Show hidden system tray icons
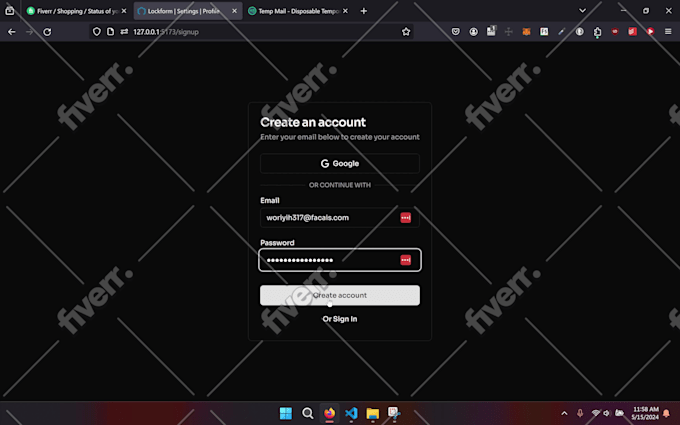This screenshot has height=425, width=680. click(x=564, y=413)
